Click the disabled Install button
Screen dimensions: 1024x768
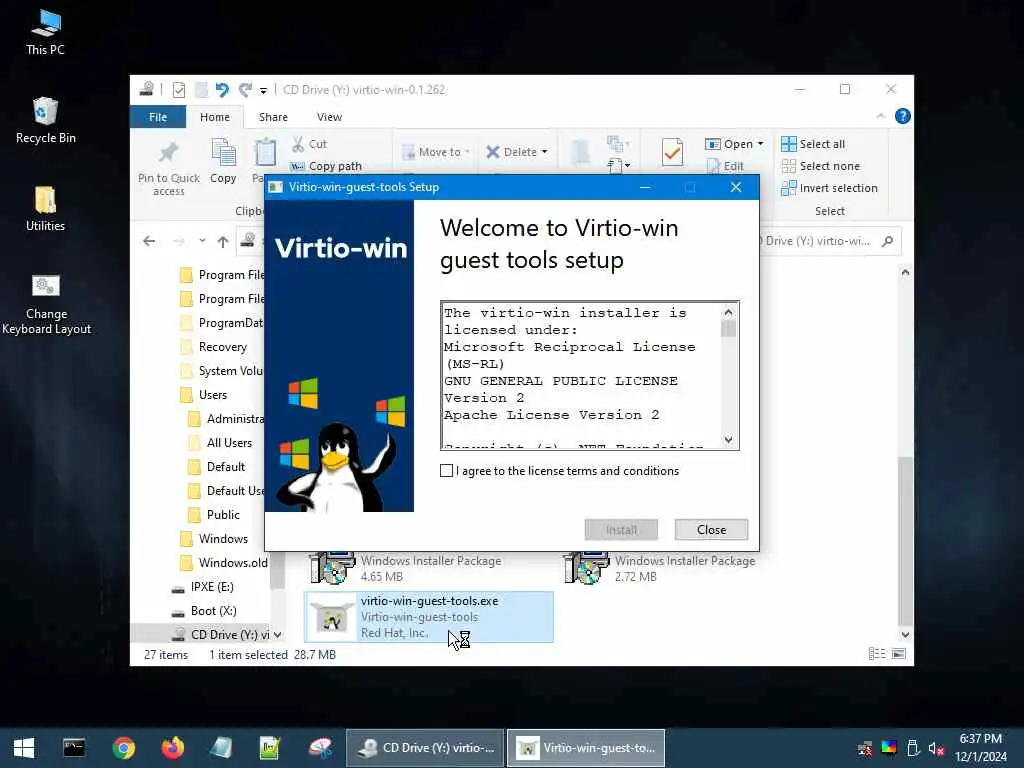(621, 530)
